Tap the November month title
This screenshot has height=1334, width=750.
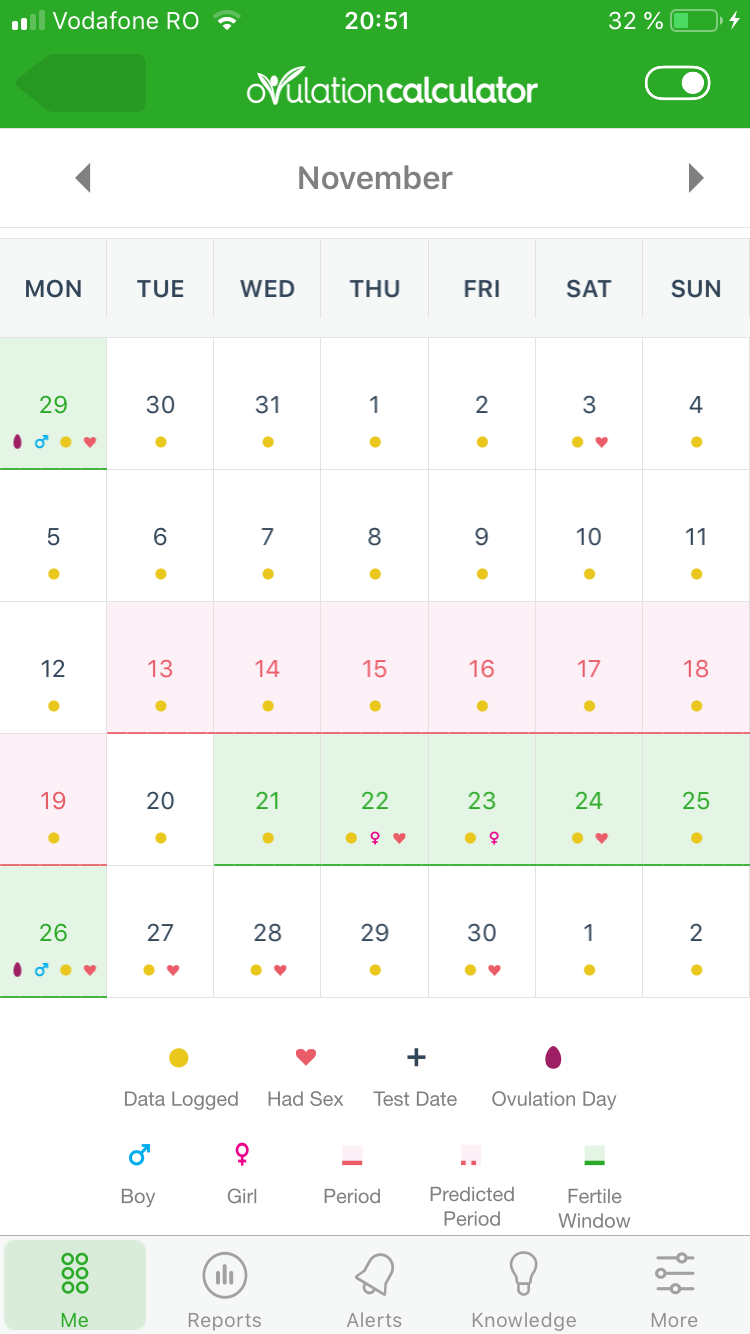[375, 178]
